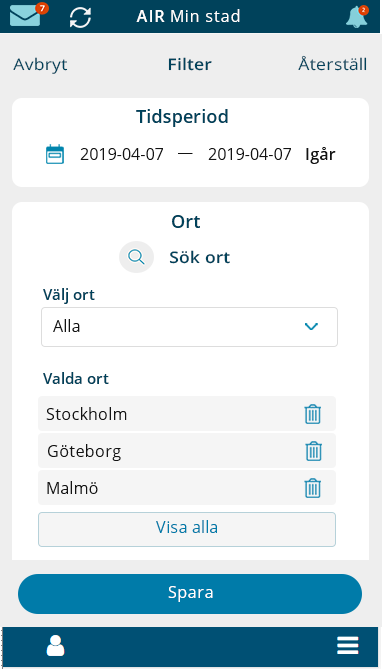Expand the Välj ort dropdown showing Alla
Image resolution: width=382 pixels, height=669 pixels.
click(x=190, y=327)
